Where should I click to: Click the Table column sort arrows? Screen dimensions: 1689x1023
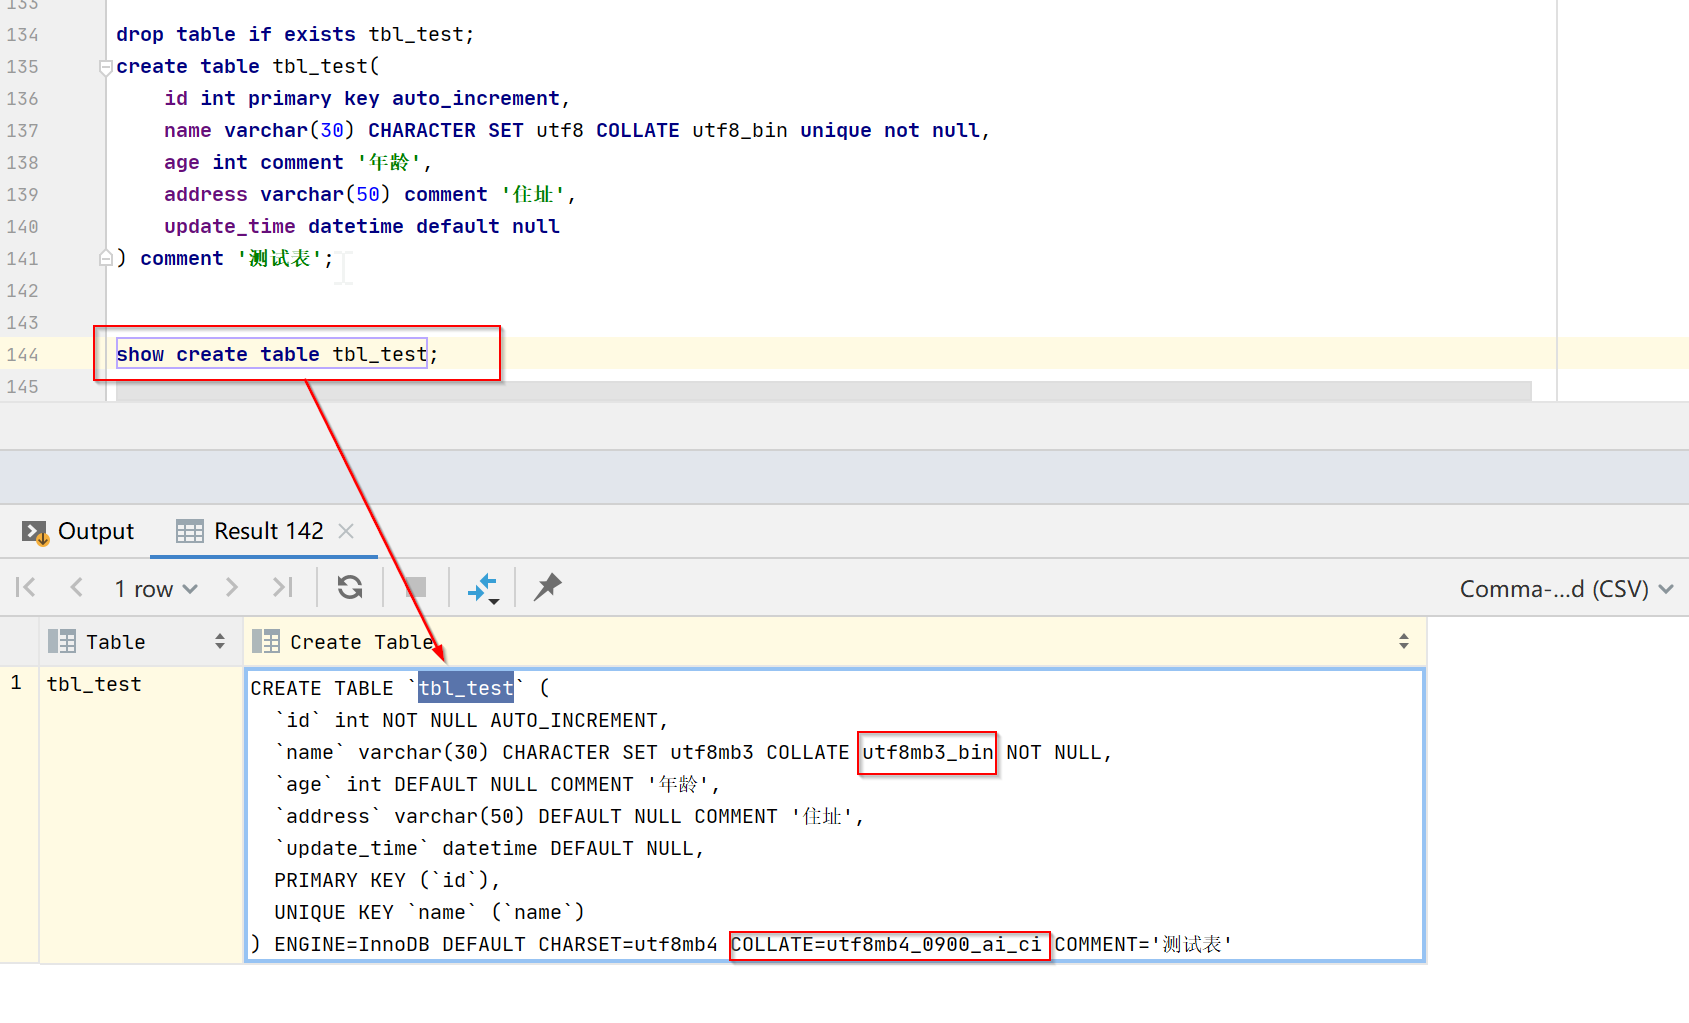pos(220,642)
